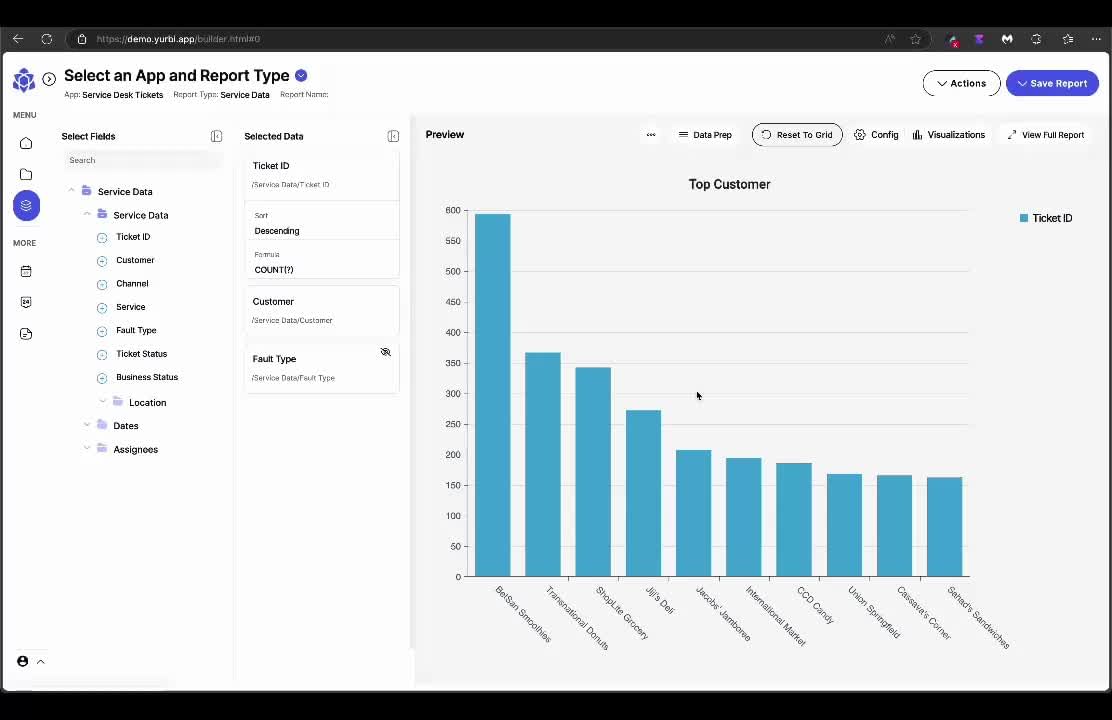The image size is (1112, 720).
Task: Toggle visibility of Fault Type field
Action: coord(385,352)
